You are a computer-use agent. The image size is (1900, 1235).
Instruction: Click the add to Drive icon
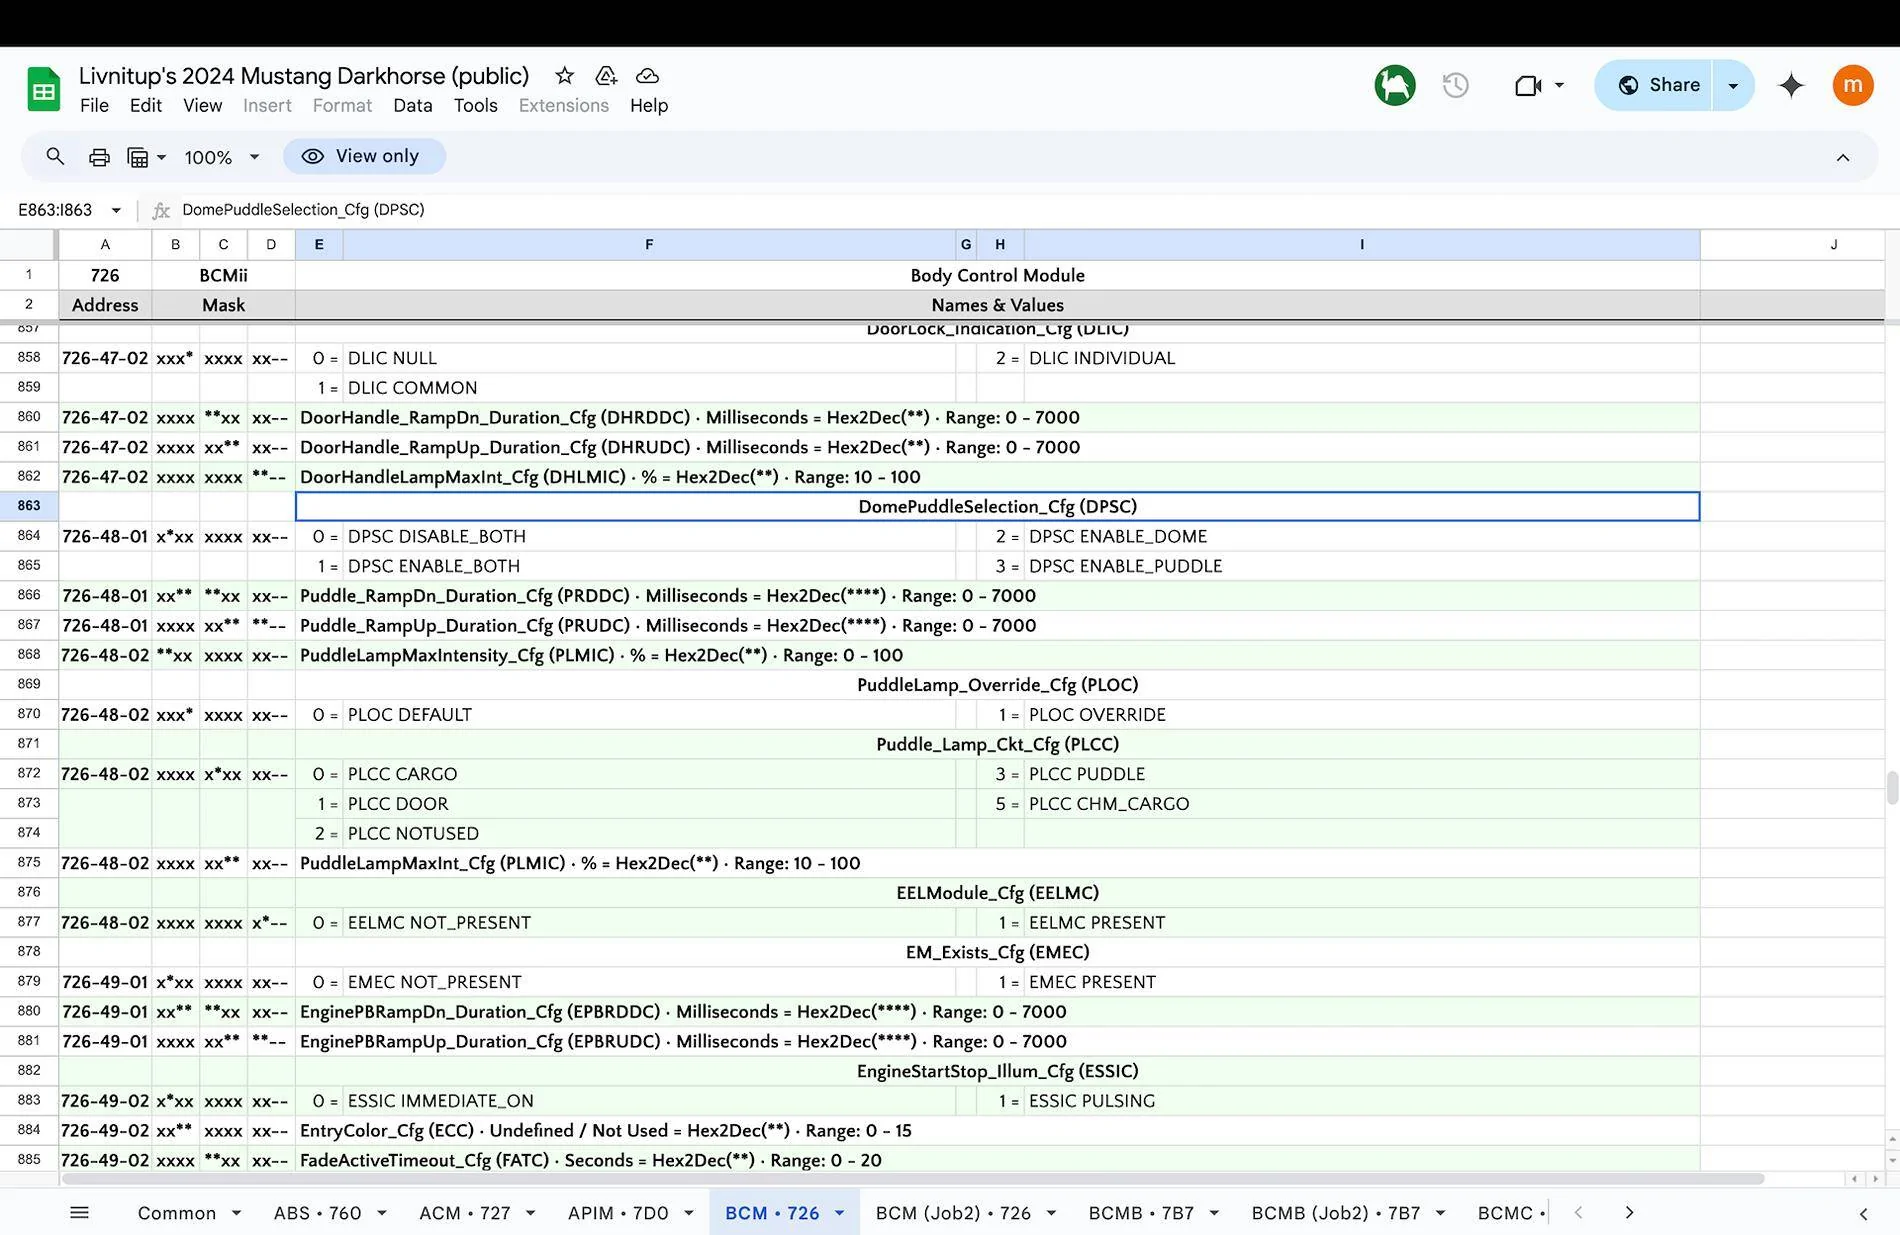pos(606,76)
